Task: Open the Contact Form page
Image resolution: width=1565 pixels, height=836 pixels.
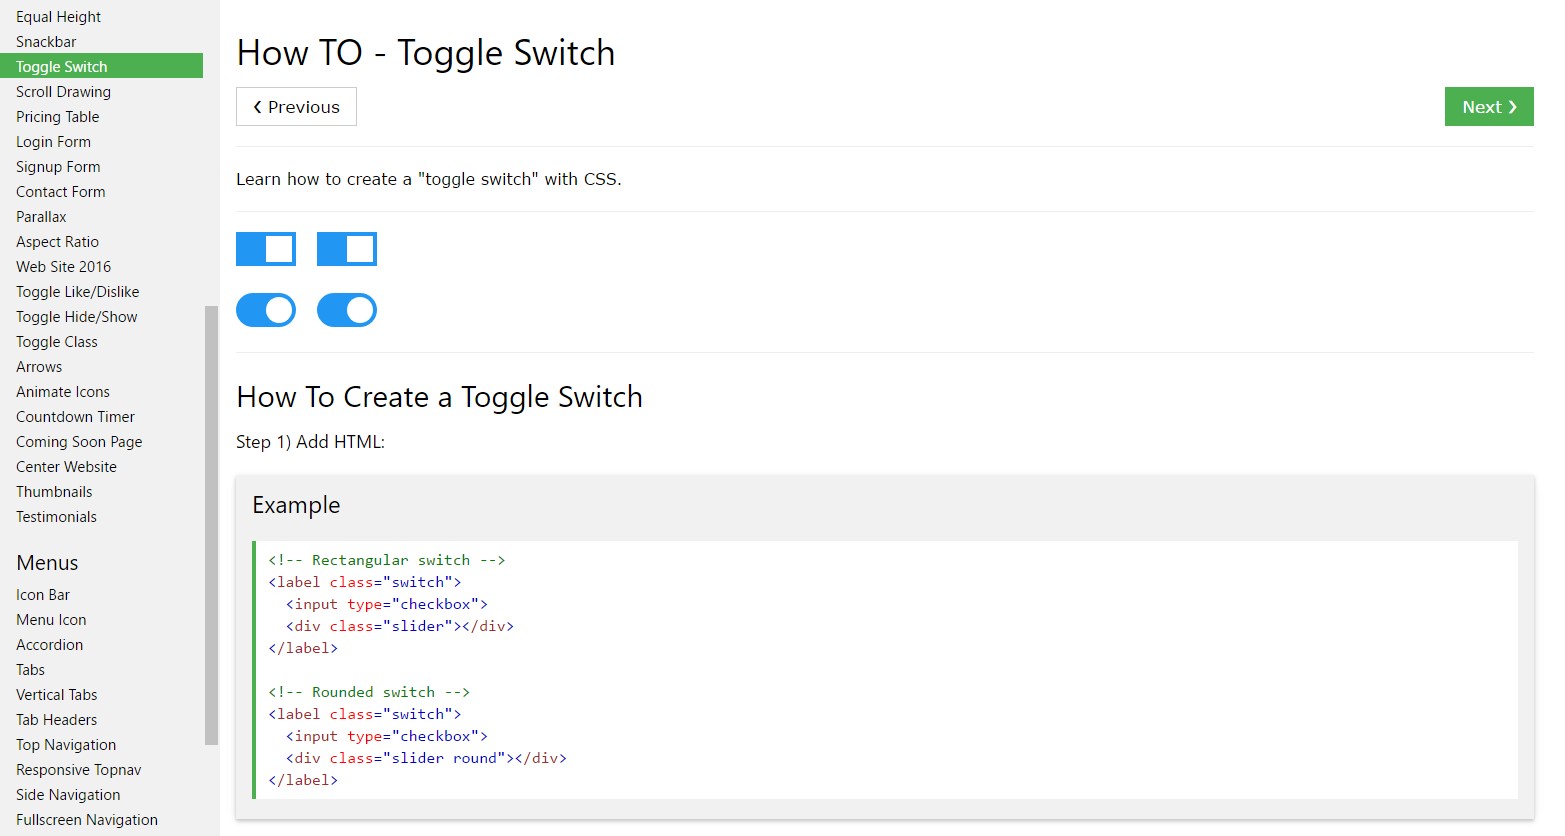Action: [60, 191]
